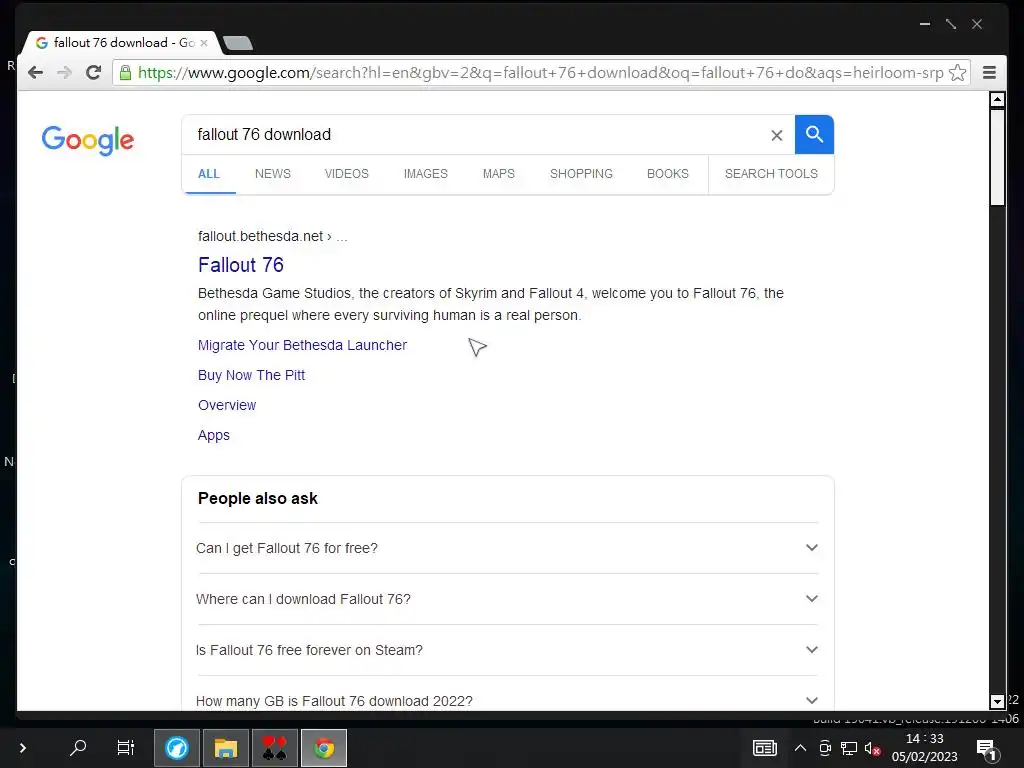Screen dimensions: 1024x768
Task: Click the muted speaker volume icon
Action: point(872,748)
